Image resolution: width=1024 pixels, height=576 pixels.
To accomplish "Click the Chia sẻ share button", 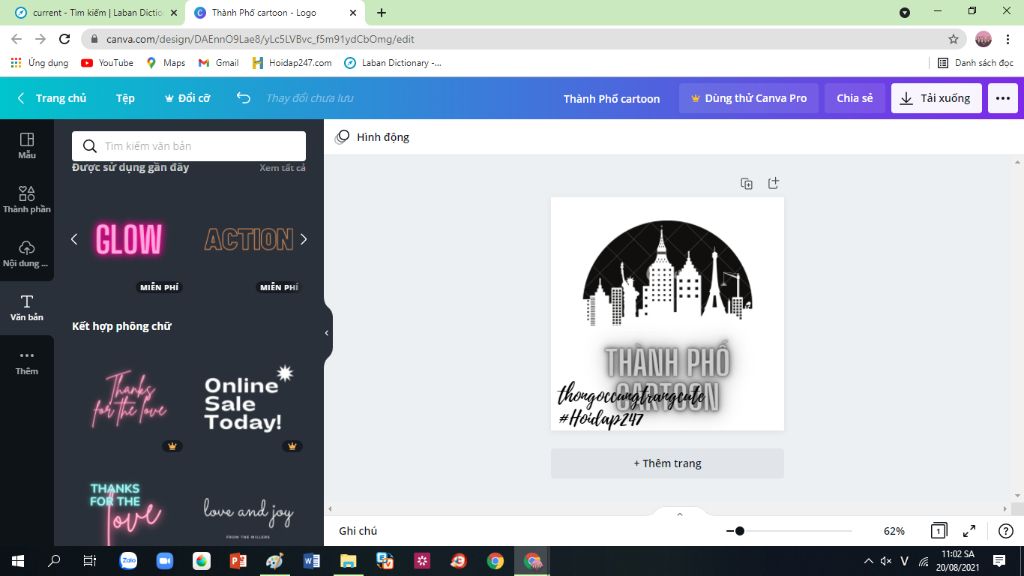I will [854, 98].
